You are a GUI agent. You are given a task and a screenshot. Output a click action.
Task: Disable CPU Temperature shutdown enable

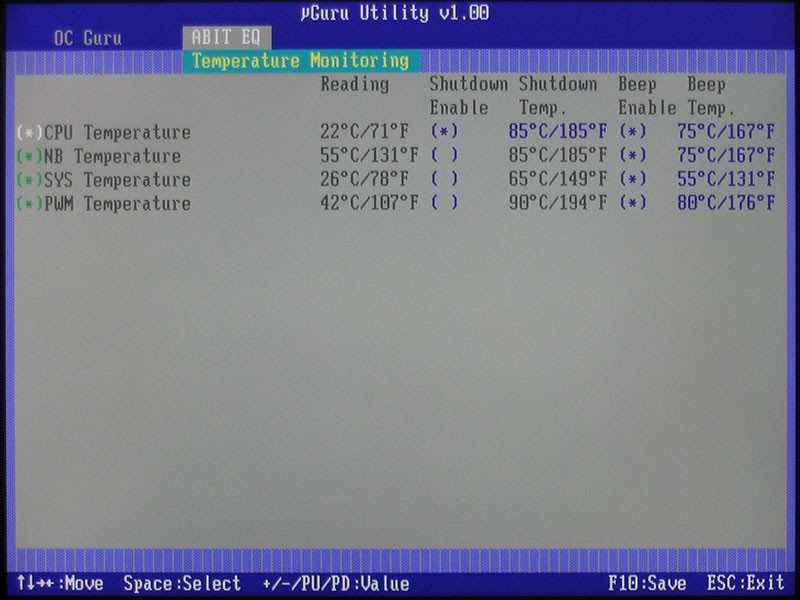444,132
